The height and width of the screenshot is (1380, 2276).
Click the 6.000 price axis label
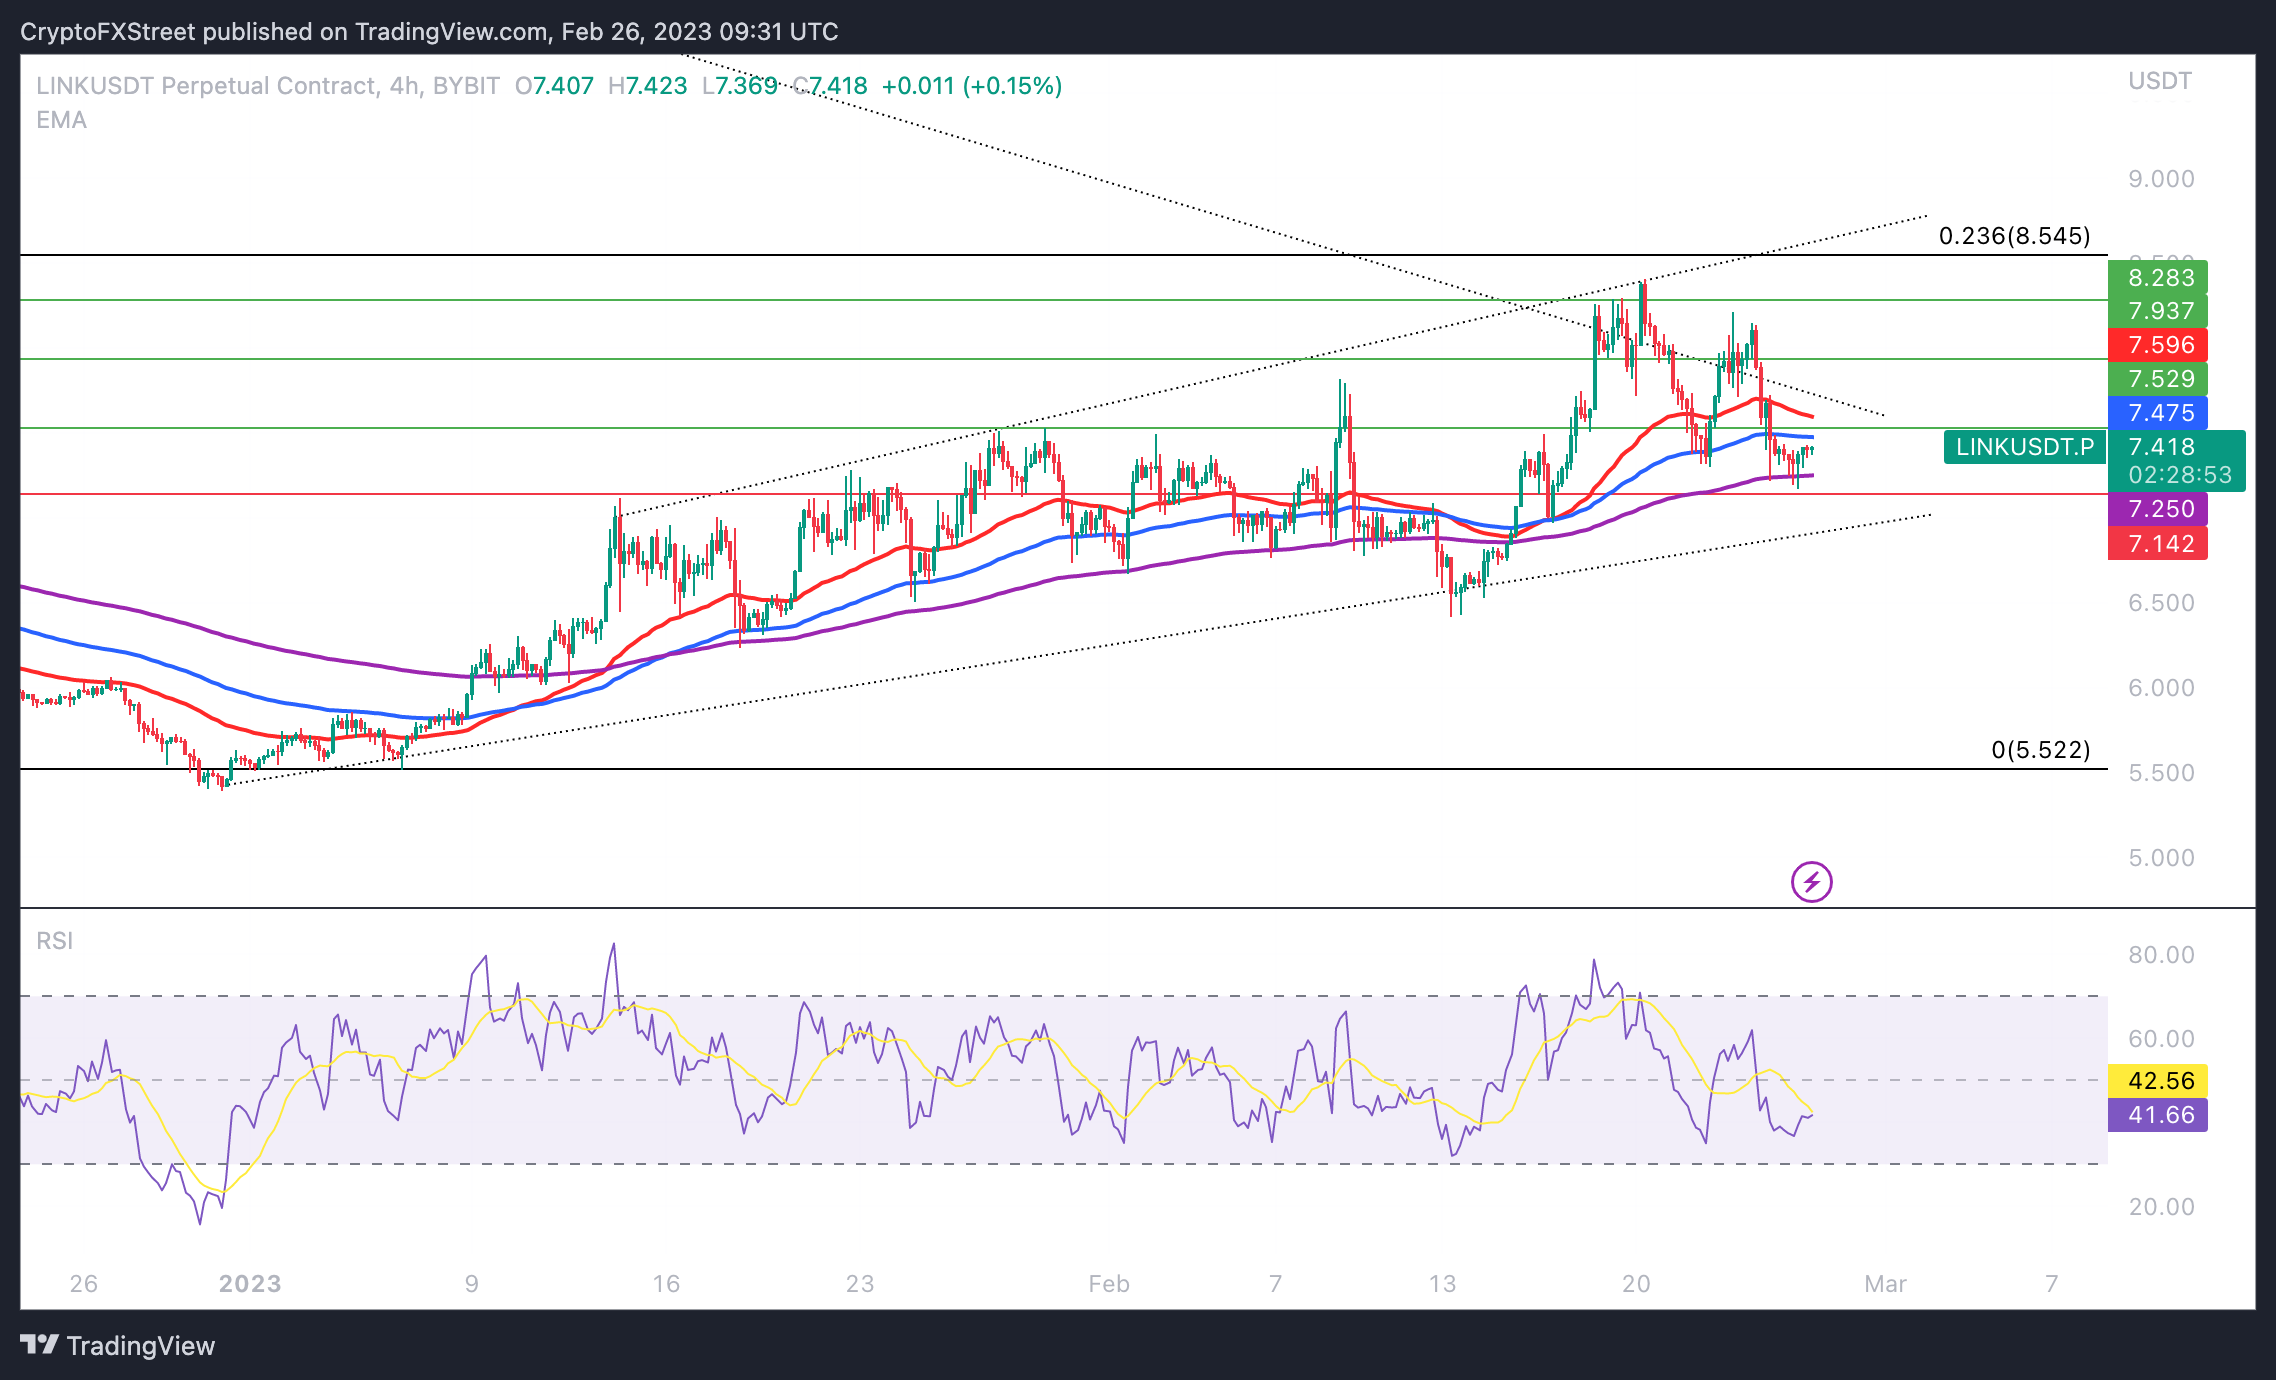coord(2161,688)
